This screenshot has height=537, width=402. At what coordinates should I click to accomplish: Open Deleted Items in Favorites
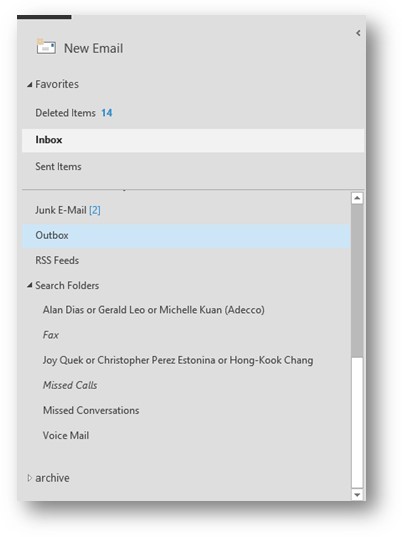point(74,113)
